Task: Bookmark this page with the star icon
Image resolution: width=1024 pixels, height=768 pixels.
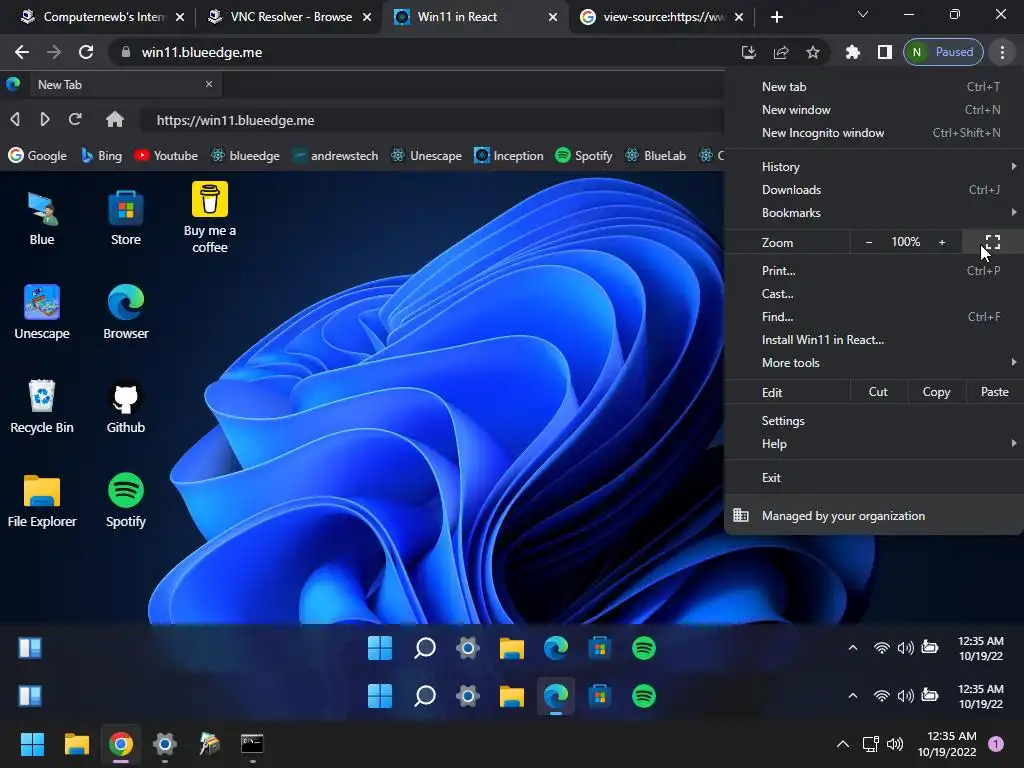Action: tap(812, 52)
